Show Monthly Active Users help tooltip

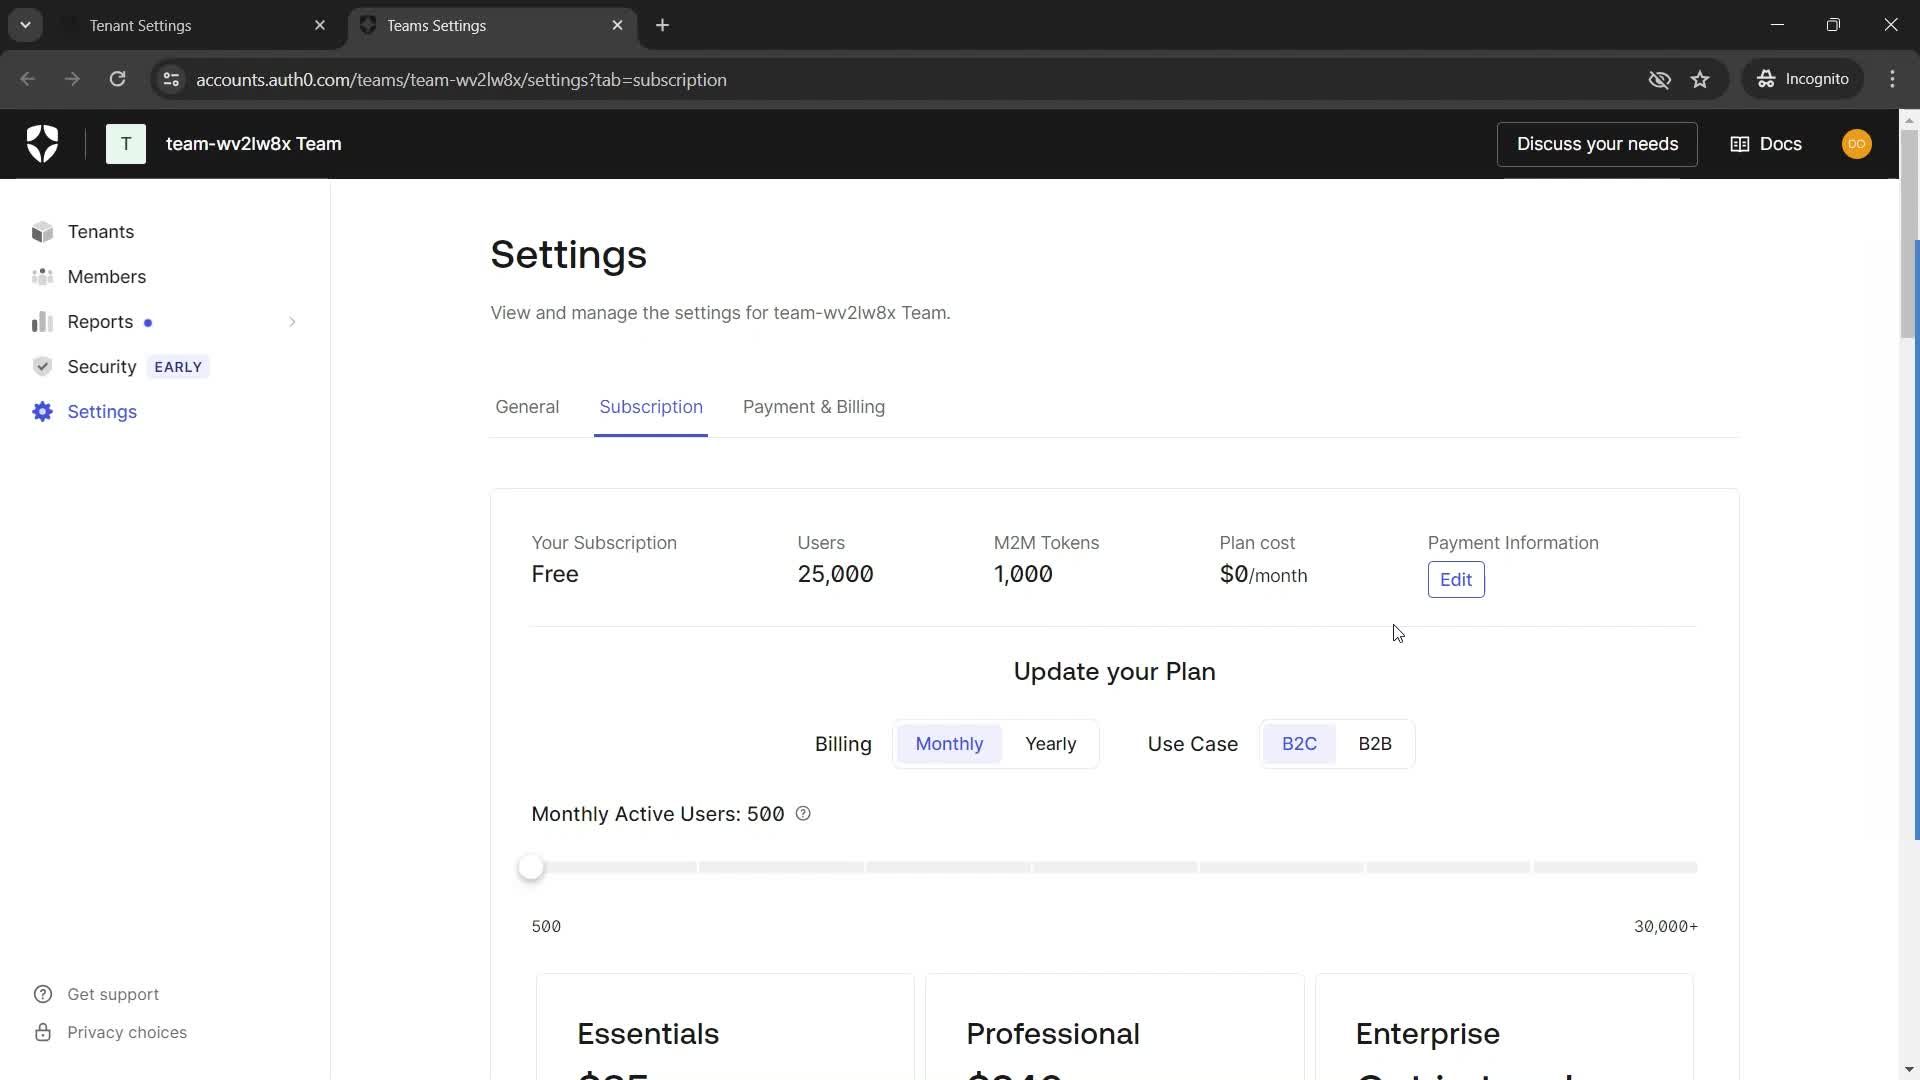pyautogui.click(x=803, y=814)
